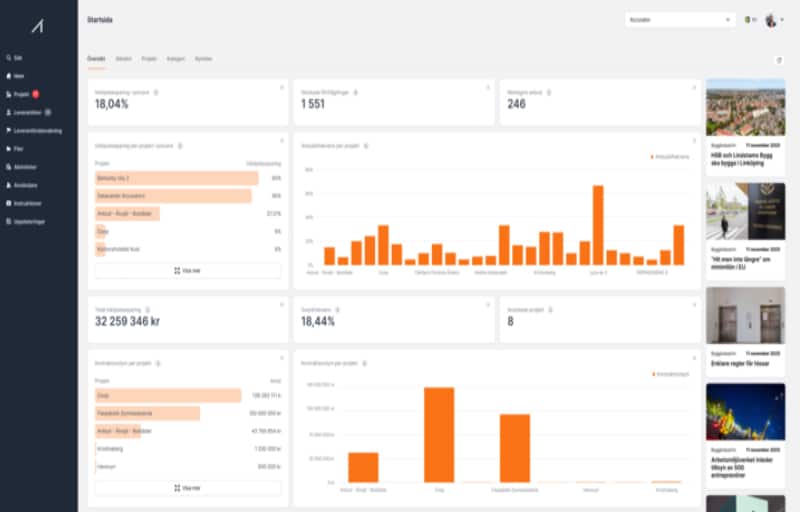Screen dimensions: 800x512
Task: Click the edit dashboard icon above news column
Action: click(779, 60)
